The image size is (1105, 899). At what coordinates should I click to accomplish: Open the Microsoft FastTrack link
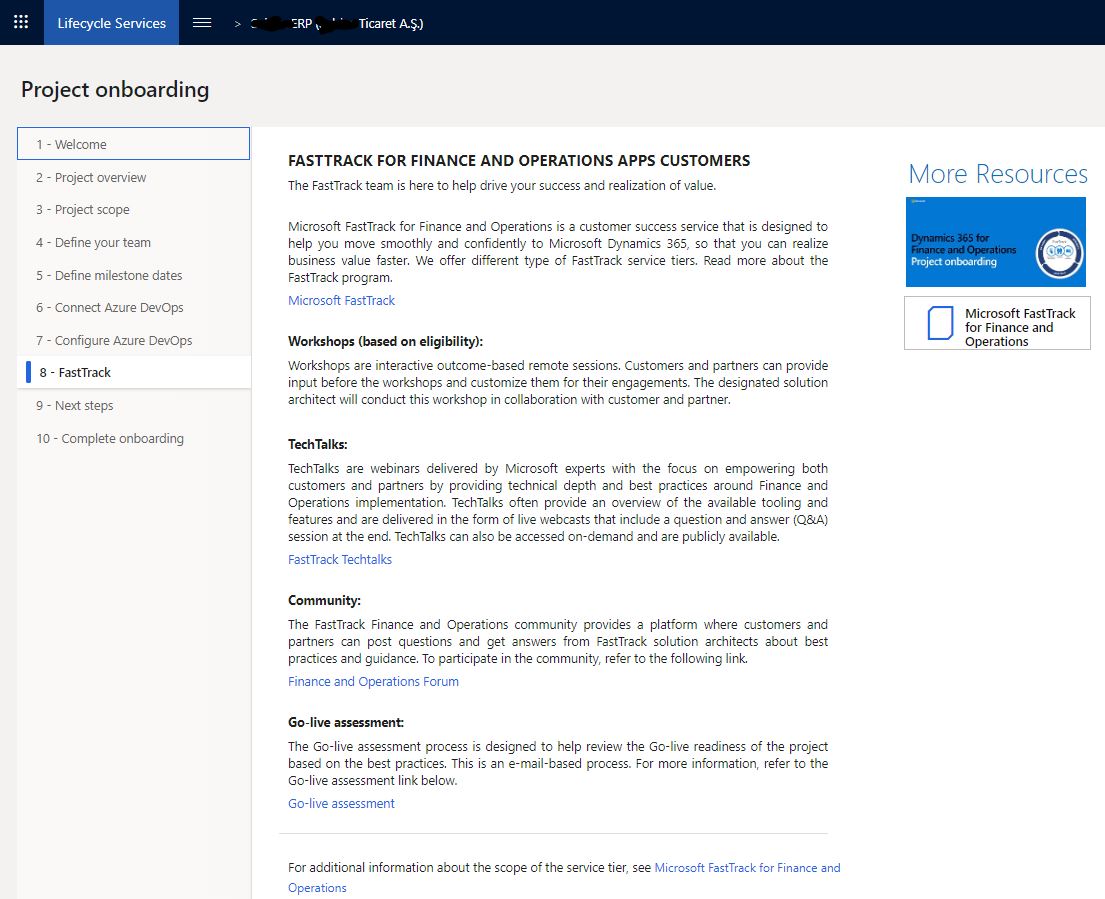point(341,300)
